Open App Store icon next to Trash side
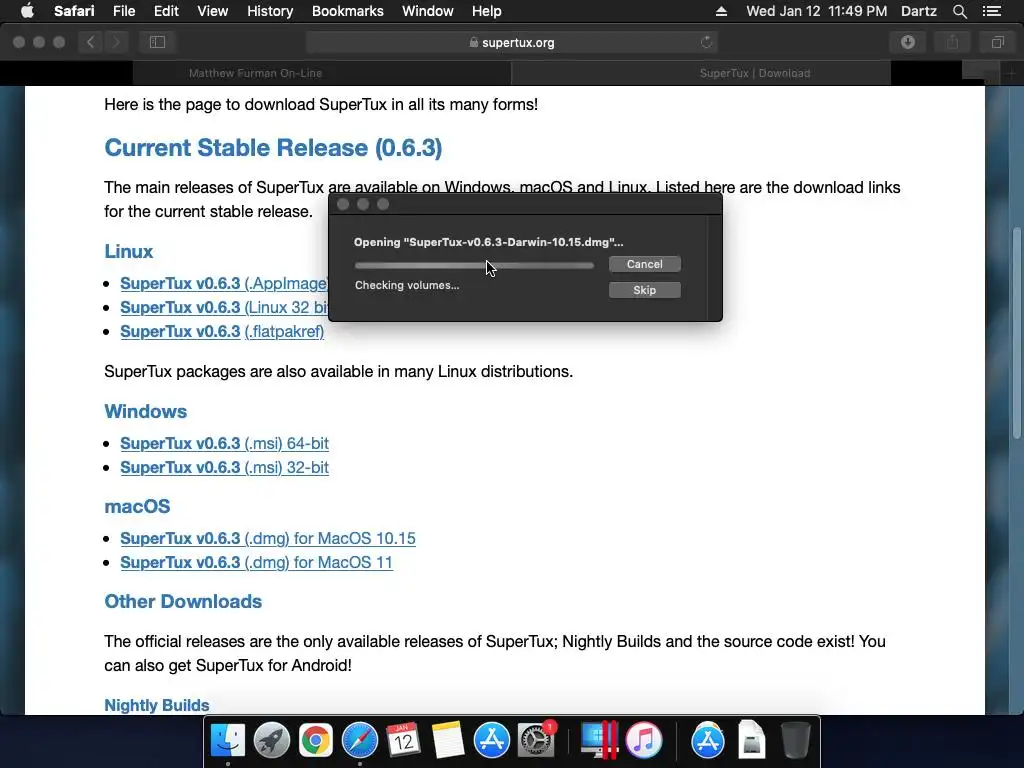This screenshot has height=768, width=1024. 707,740
